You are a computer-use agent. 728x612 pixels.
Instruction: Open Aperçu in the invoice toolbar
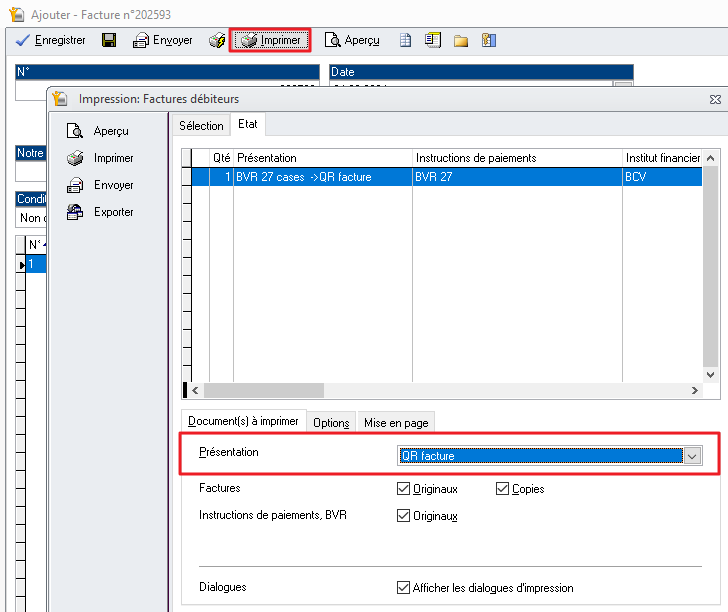tap(352, 40)
